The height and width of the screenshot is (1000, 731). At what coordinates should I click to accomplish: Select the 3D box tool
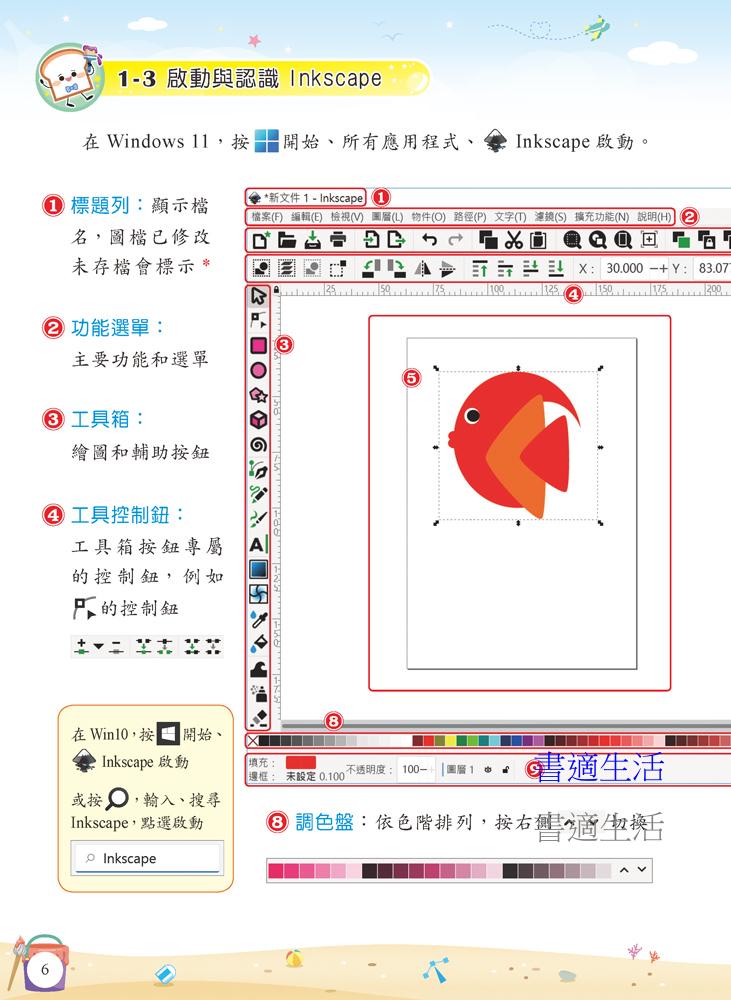(258, 420)
